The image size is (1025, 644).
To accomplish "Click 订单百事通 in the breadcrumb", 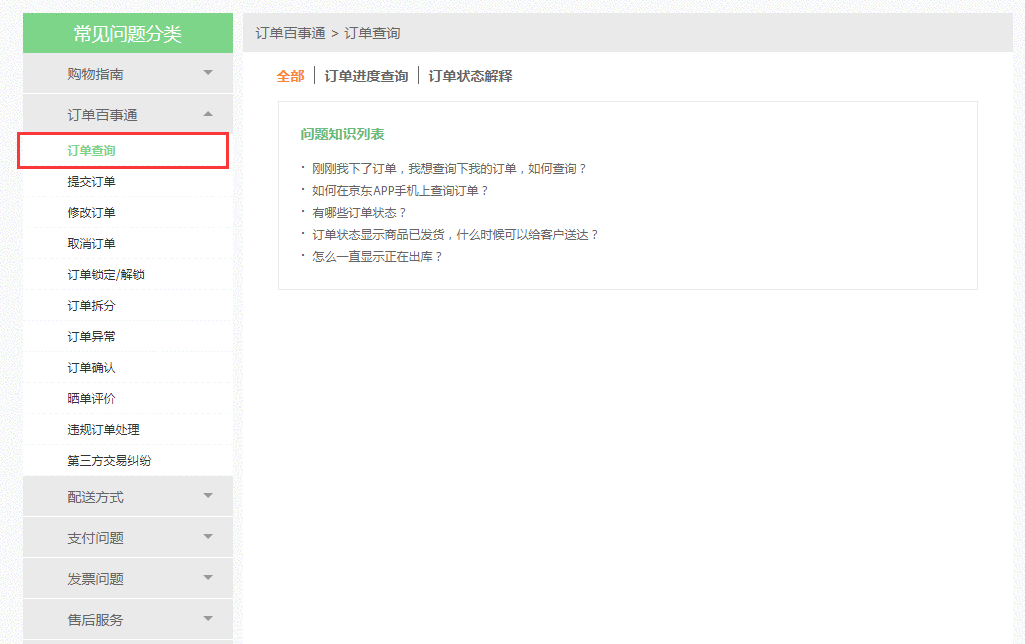I will pos(290,33).
